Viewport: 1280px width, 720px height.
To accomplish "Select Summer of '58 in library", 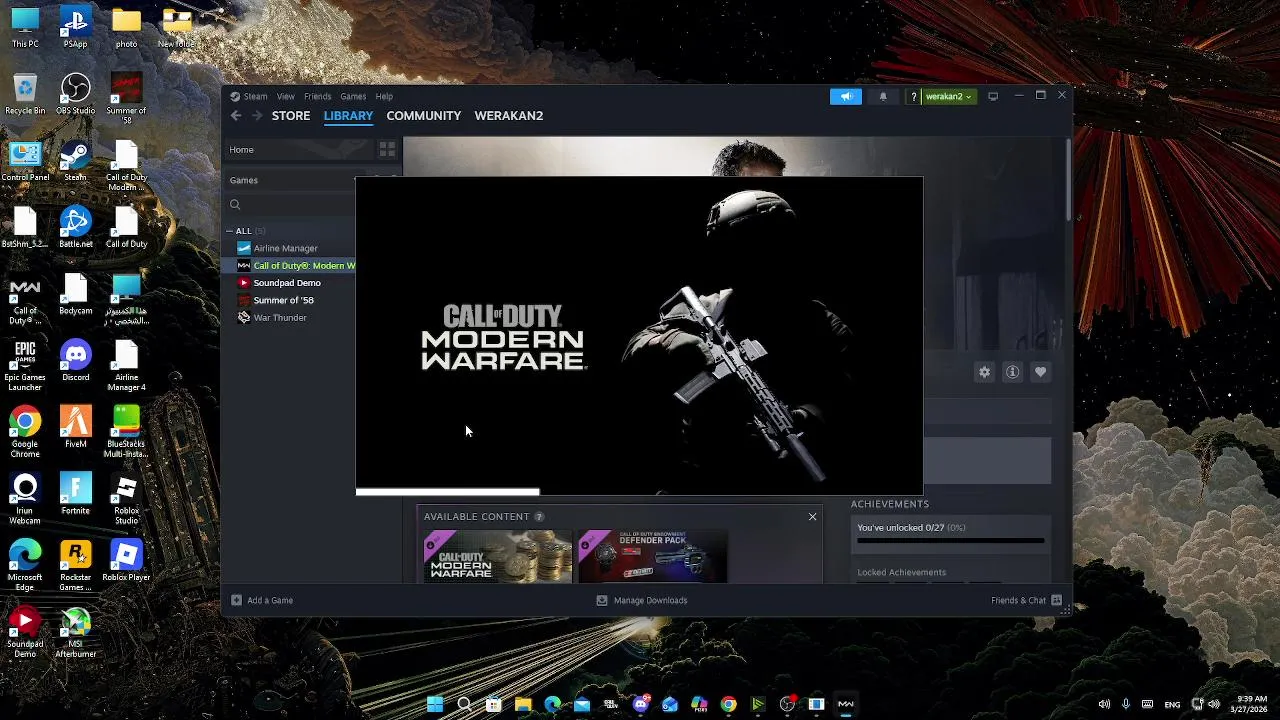I will pyautogui.click(x=284, y=300).
